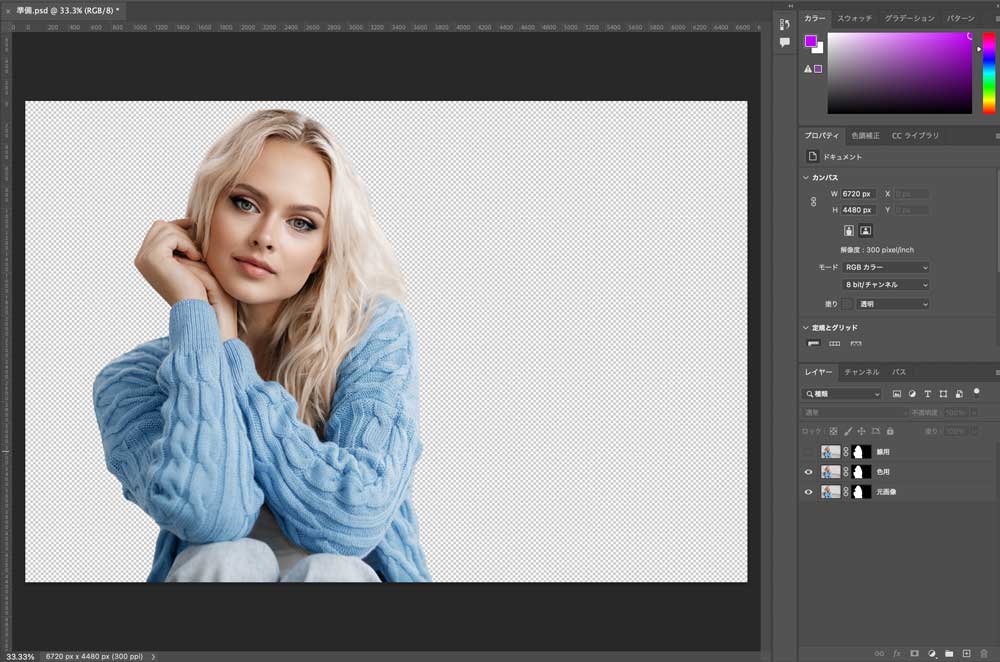The width and height of the screenshot is (1000, 662).
Task: Show the hidden 線用 layer
Action: [x=808, y=452]
